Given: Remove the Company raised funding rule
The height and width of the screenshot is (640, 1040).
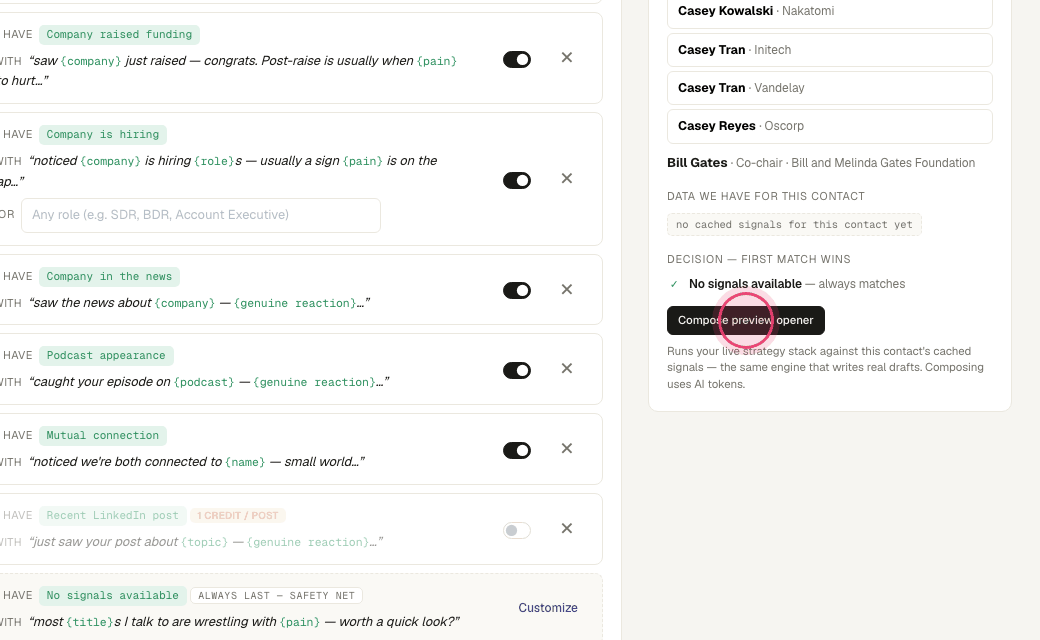Looking at the screenshot, I should tap(566, 58).
